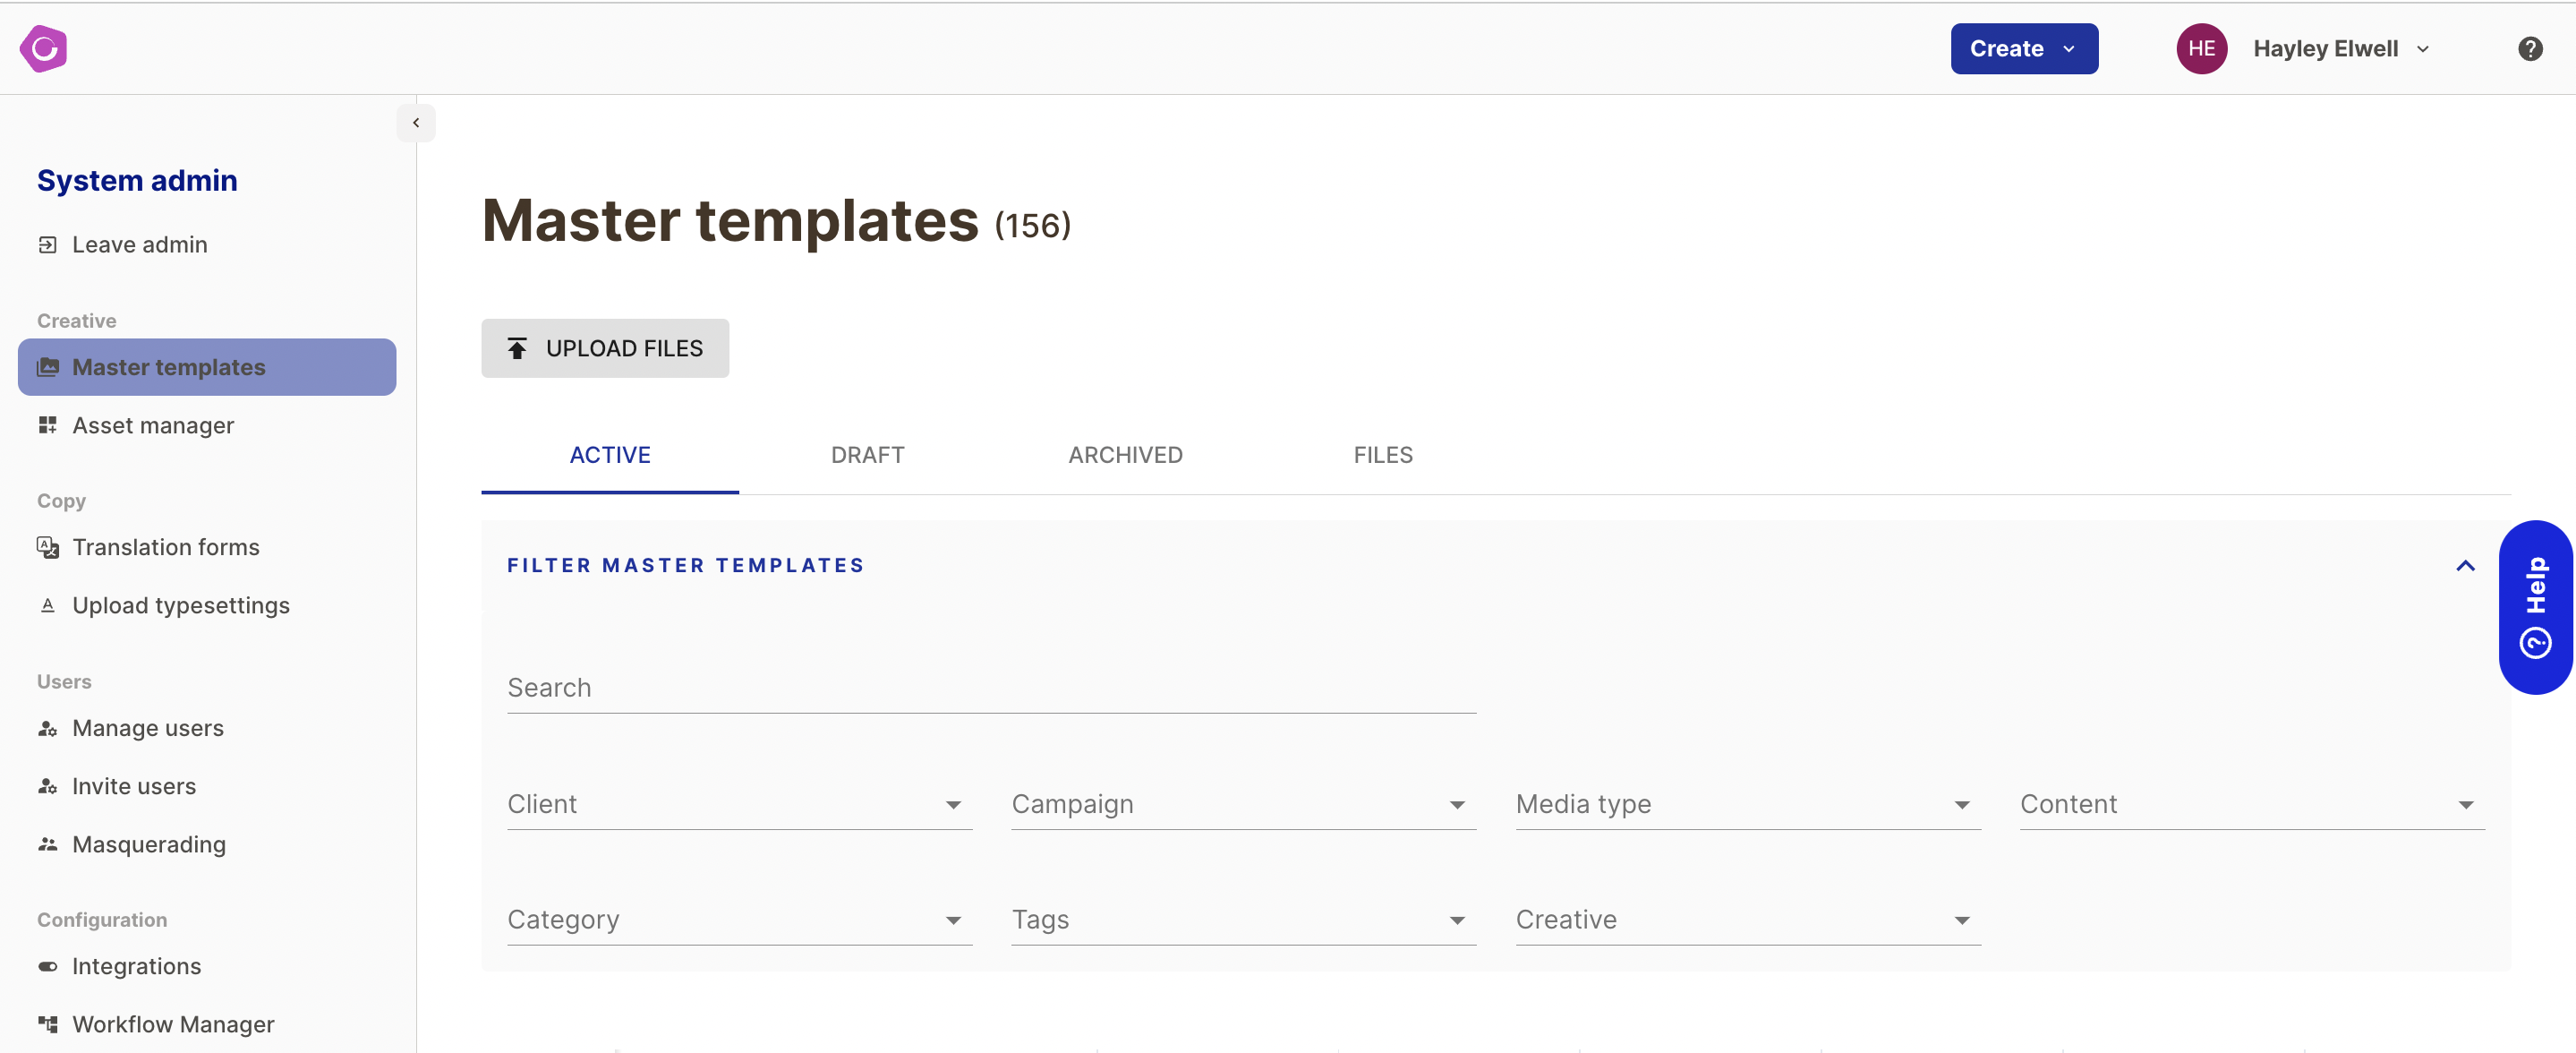
Task: Go to Invite users
Action: coord(133,786)
